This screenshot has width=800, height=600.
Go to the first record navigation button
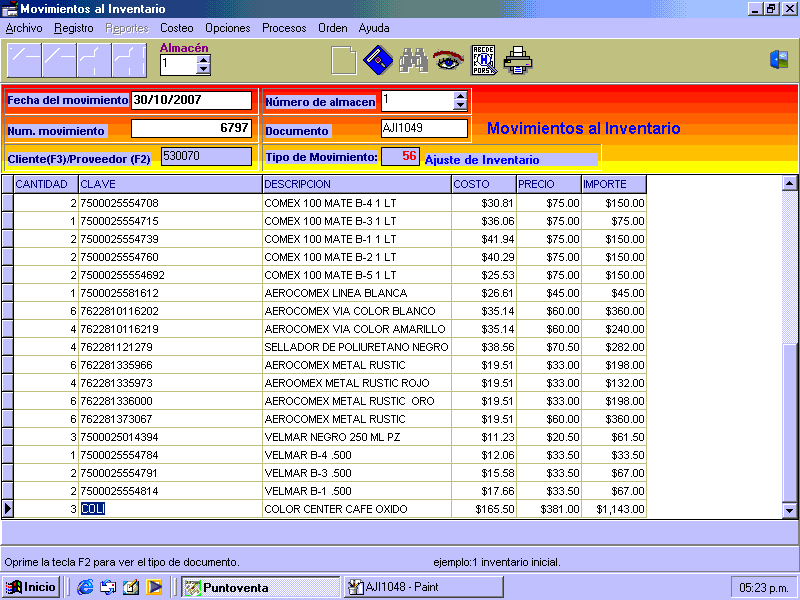pyautogui.click(x=24, y=61)
